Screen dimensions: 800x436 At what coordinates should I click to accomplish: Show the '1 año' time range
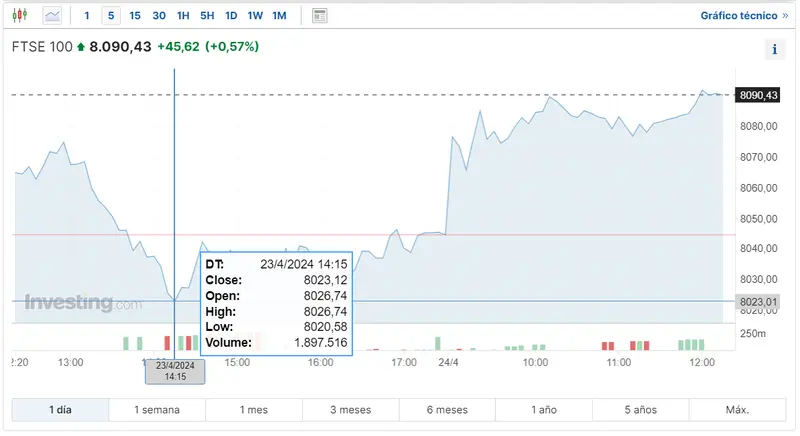[x=543, y=410]
